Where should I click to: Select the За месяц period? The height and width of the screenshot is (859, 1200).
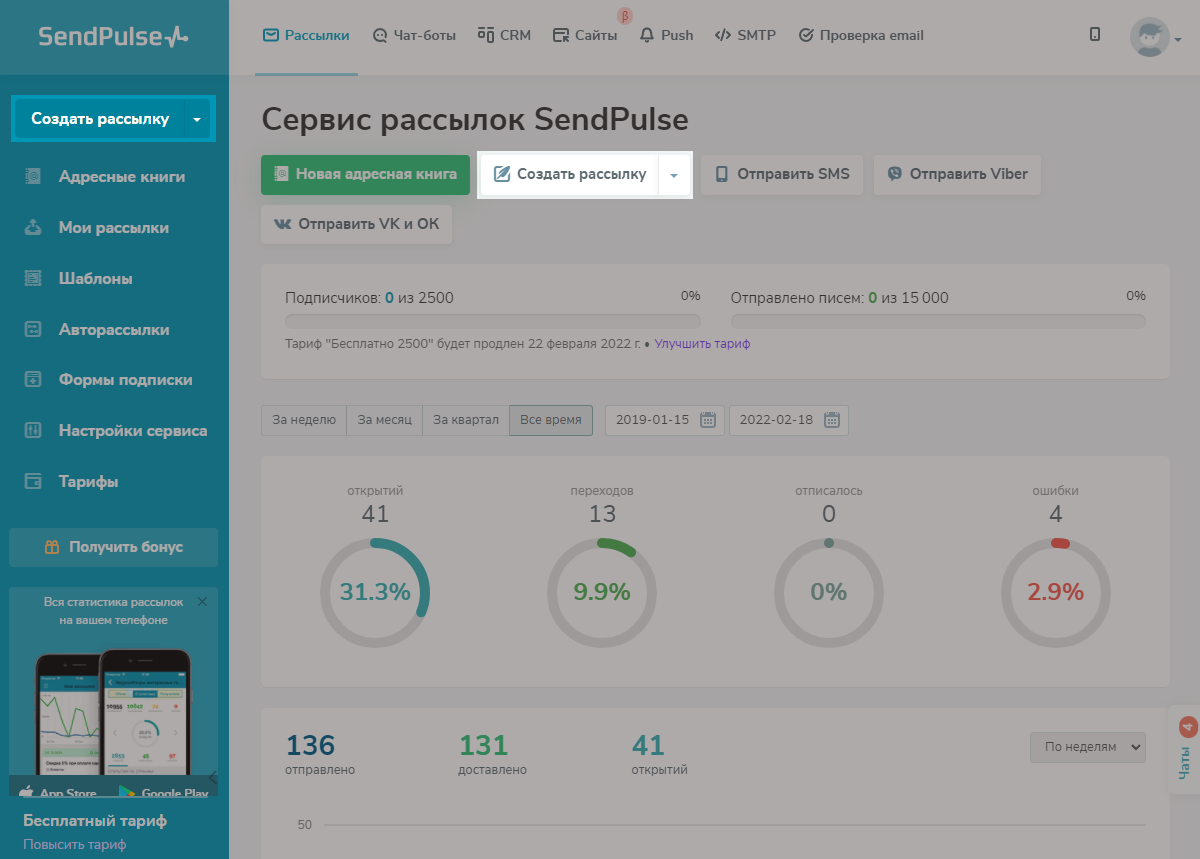pyautogui.click(x=385, y=420)
